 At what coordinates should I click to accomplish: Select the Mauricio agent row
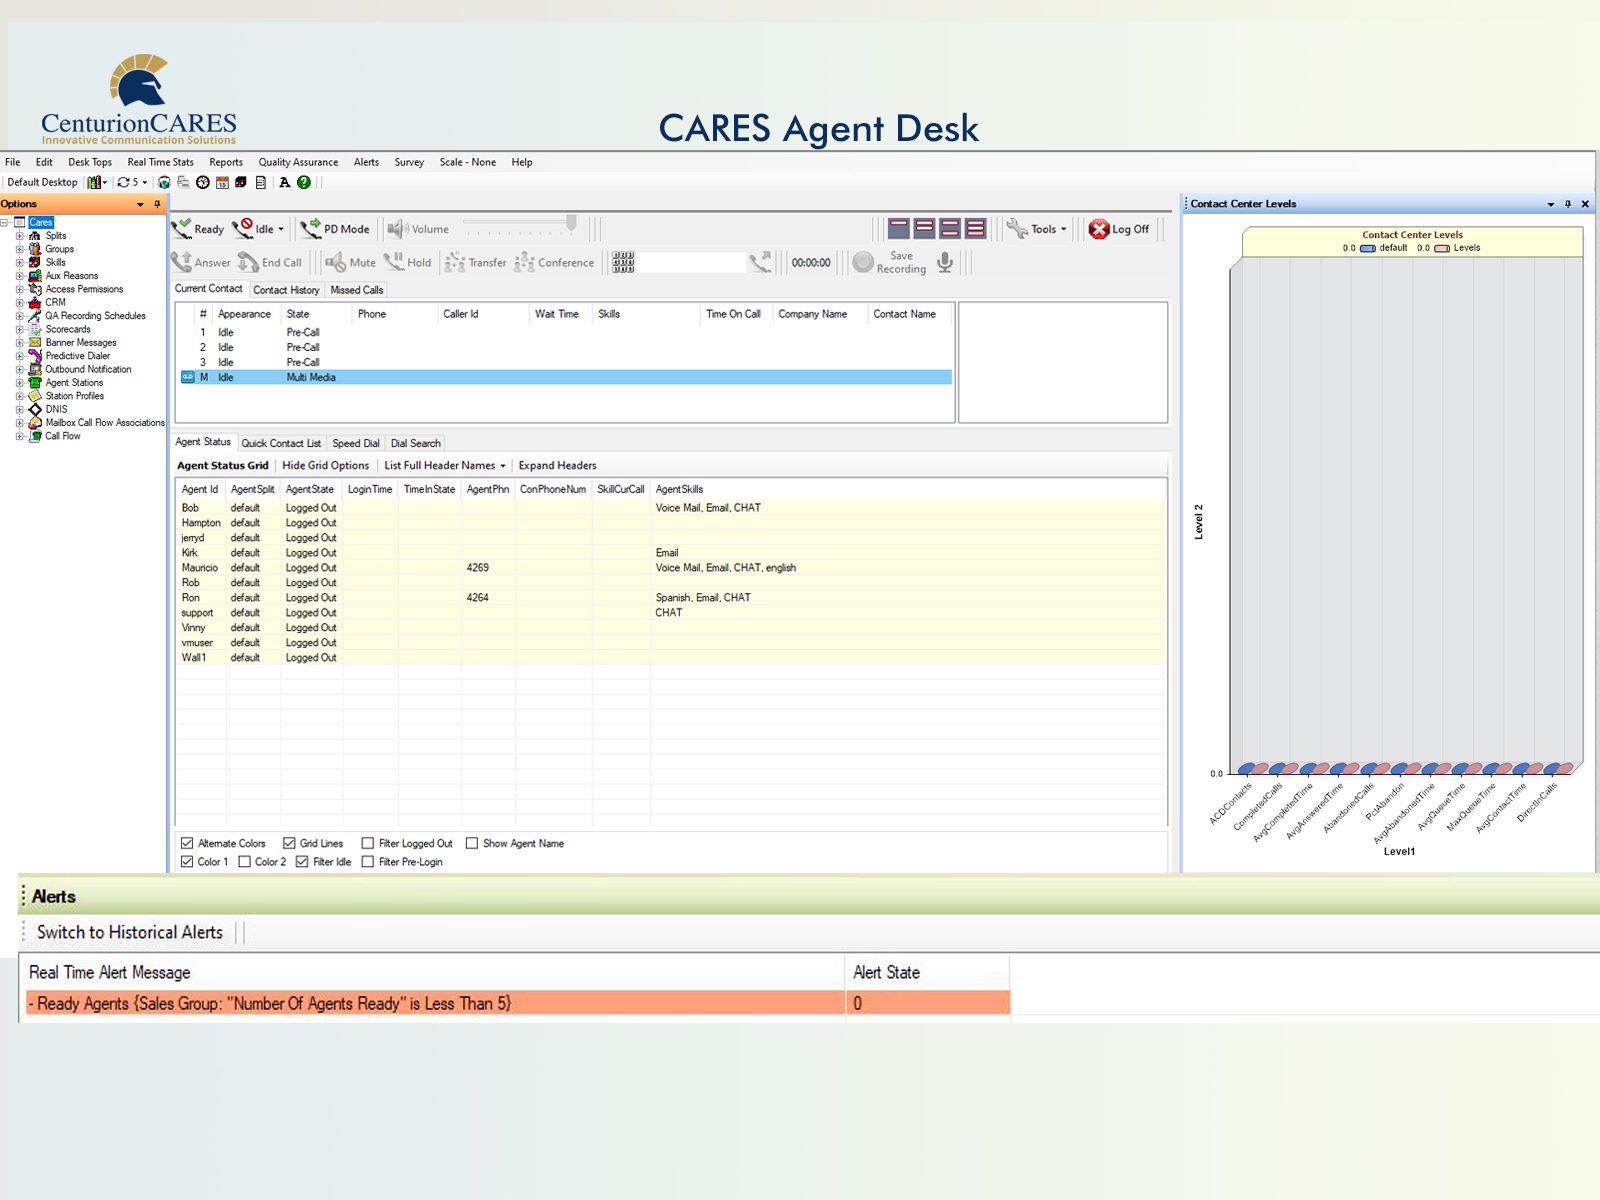671,568
